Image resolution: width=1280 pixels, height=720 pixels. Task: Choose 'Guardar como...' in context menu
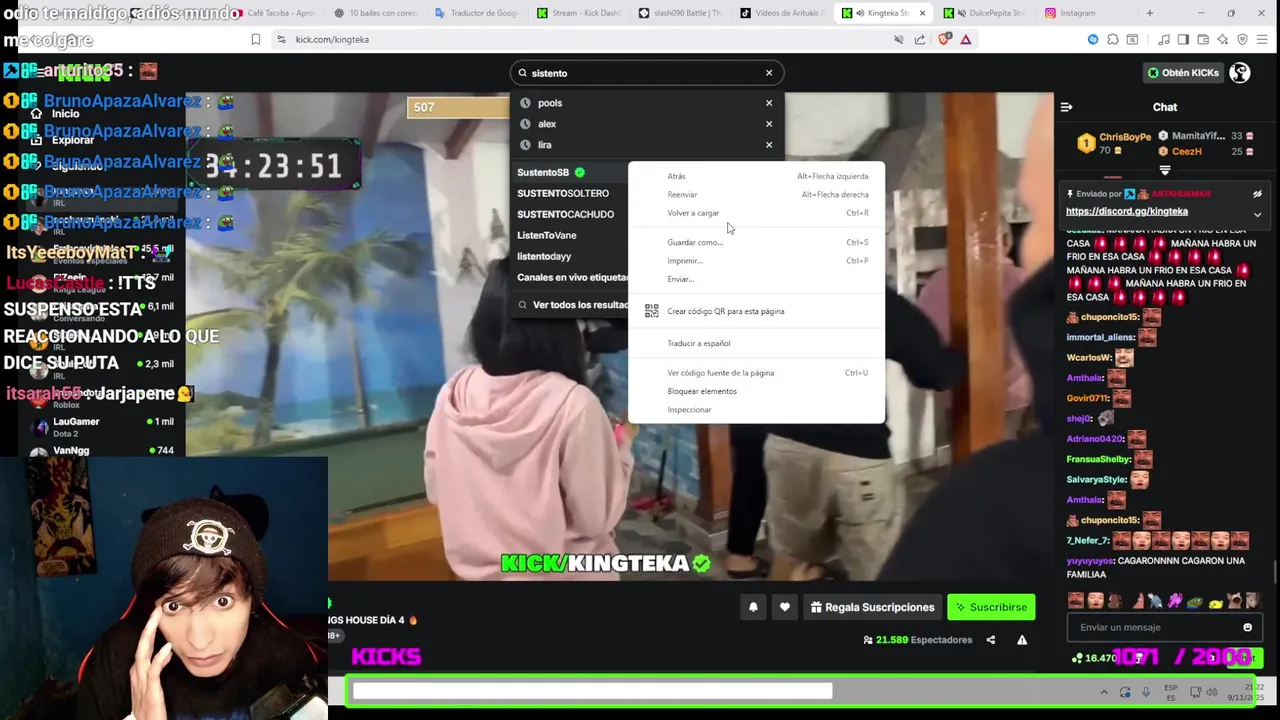coord(756,242)
